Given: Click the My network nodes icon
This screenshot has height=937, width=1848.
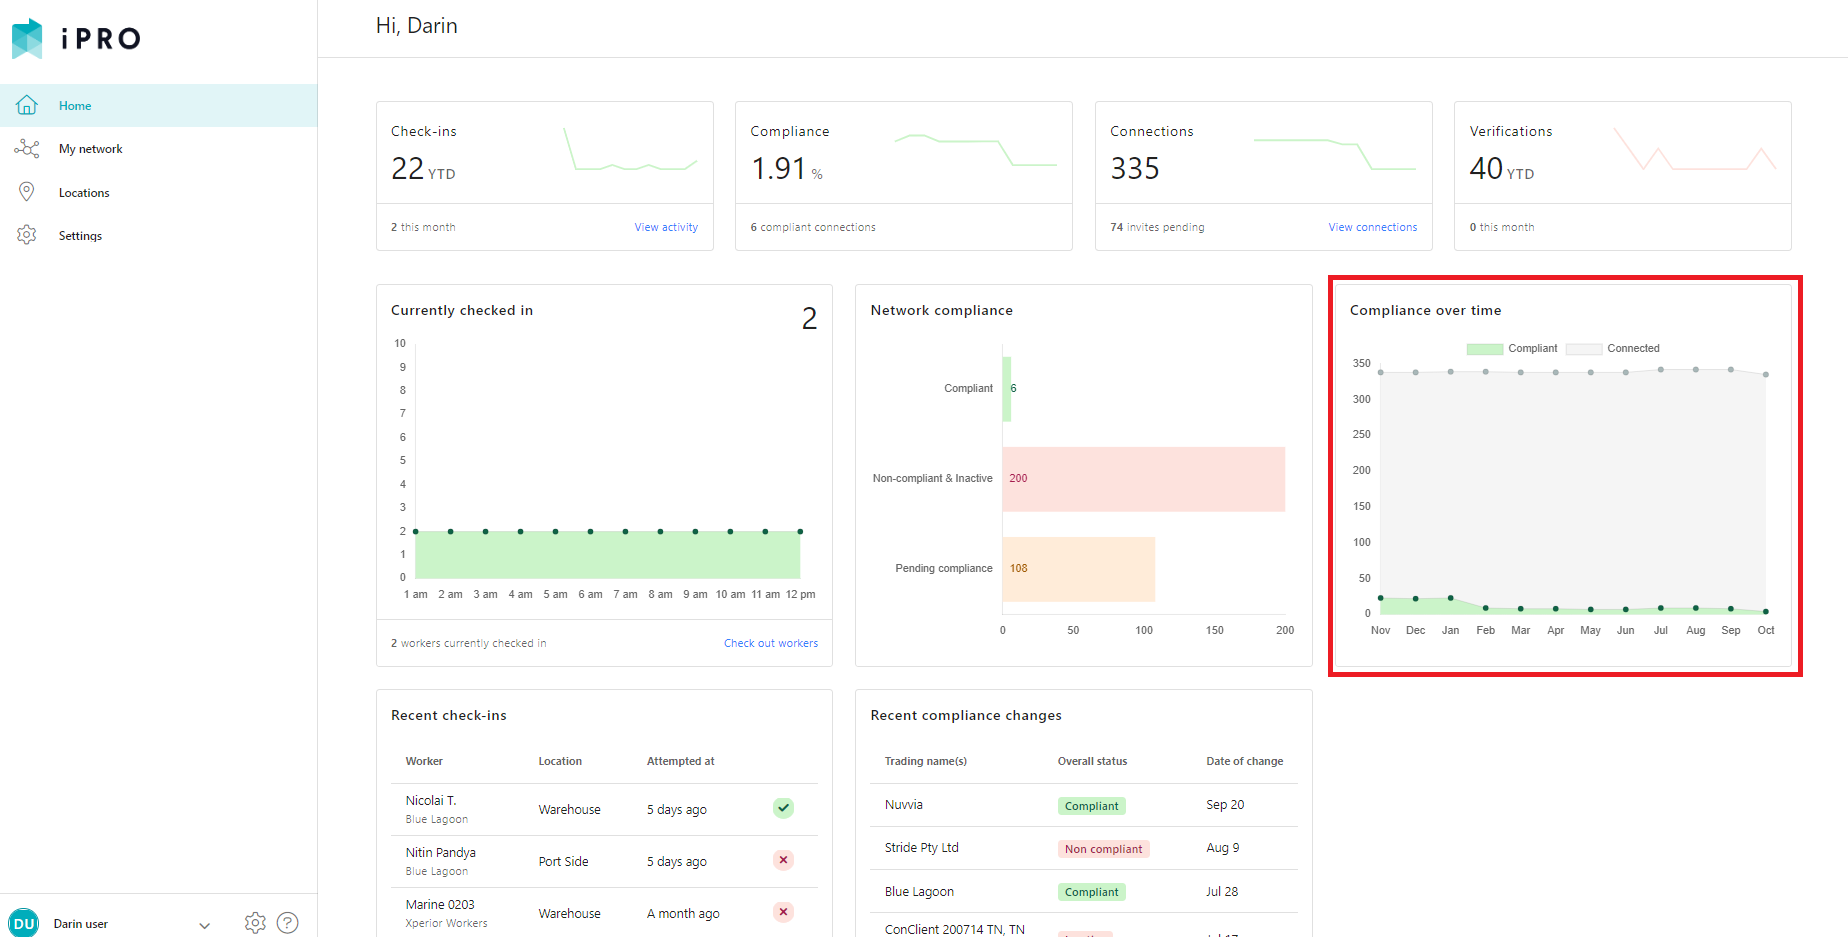Looking at the screenshot, I should tap(27, 149).
